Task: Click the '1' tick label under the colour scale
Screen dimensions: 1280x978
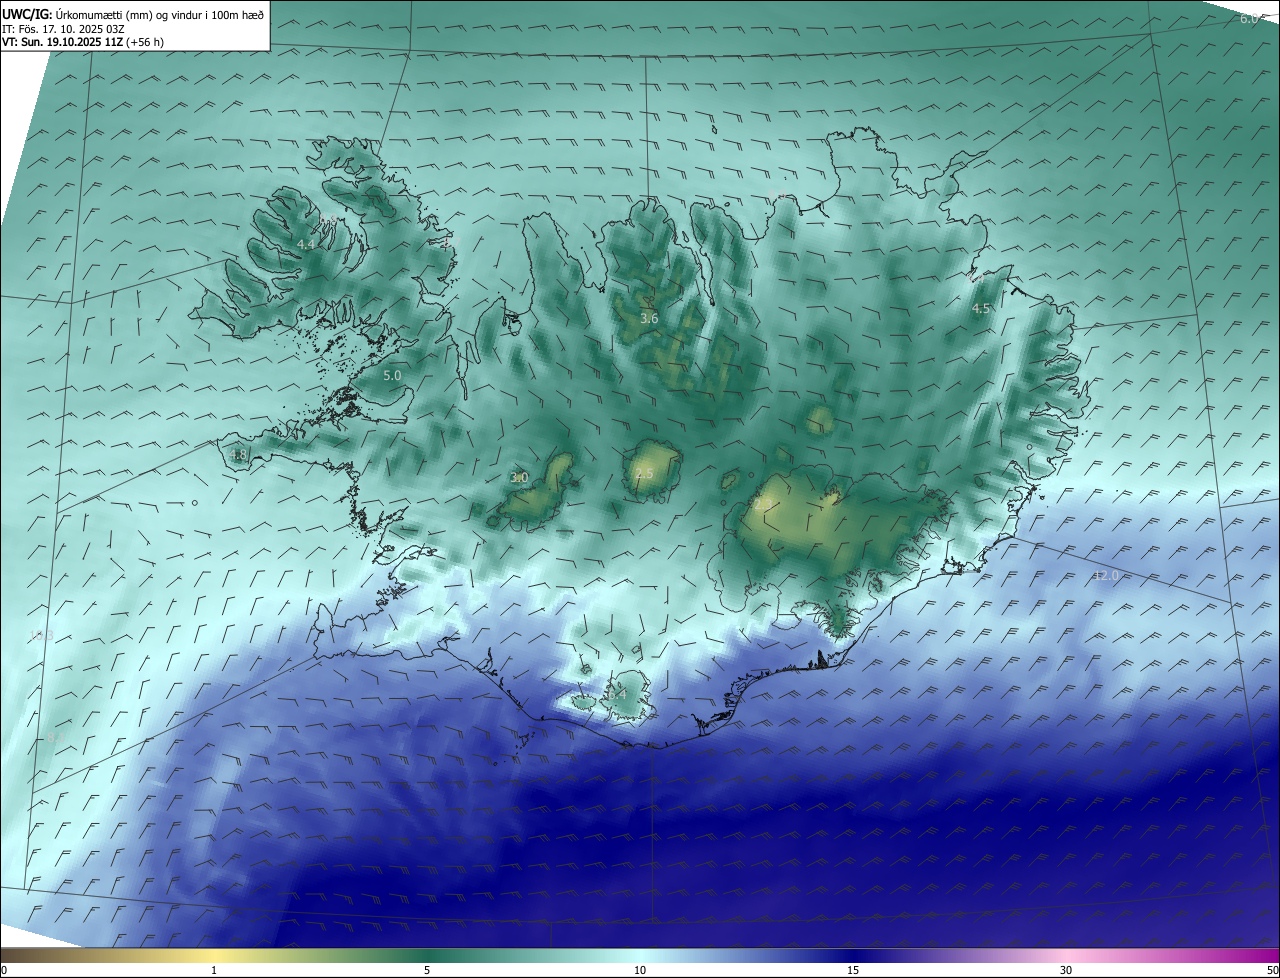Action: [x=214, y=970]
